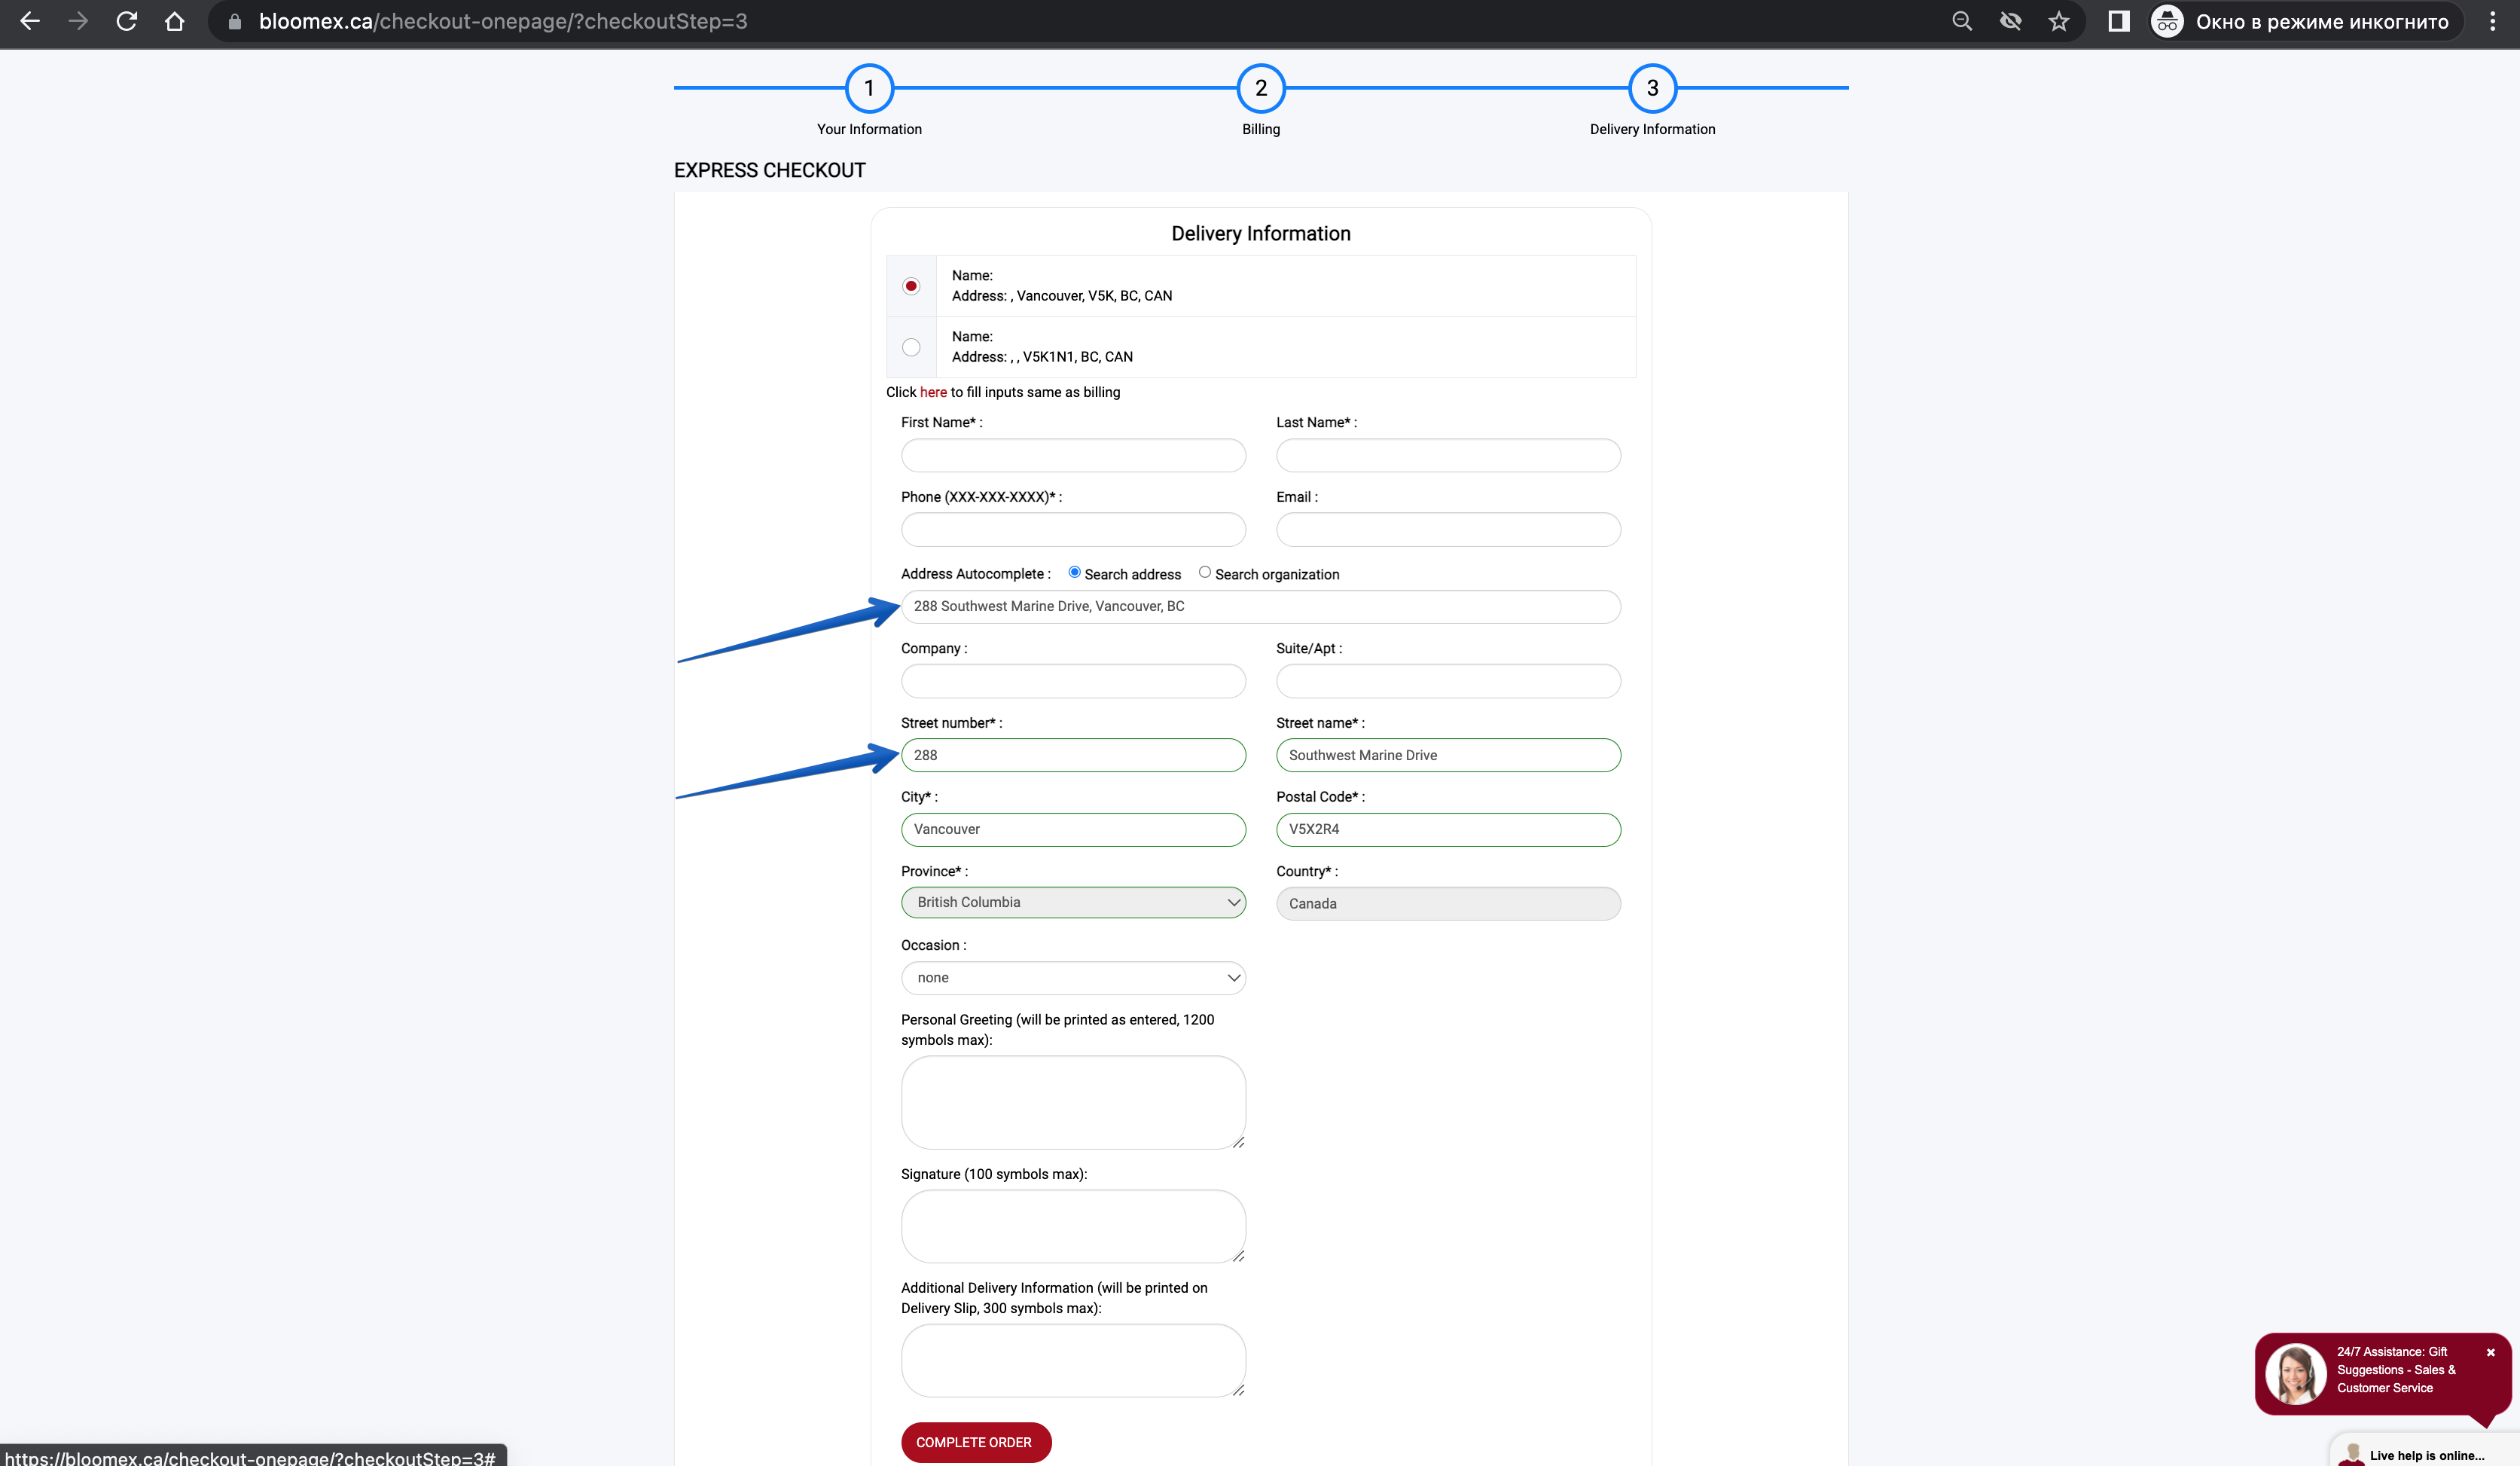
Task: Click the EXPRESS CHECKOUT heading
Action: (769, 170)
